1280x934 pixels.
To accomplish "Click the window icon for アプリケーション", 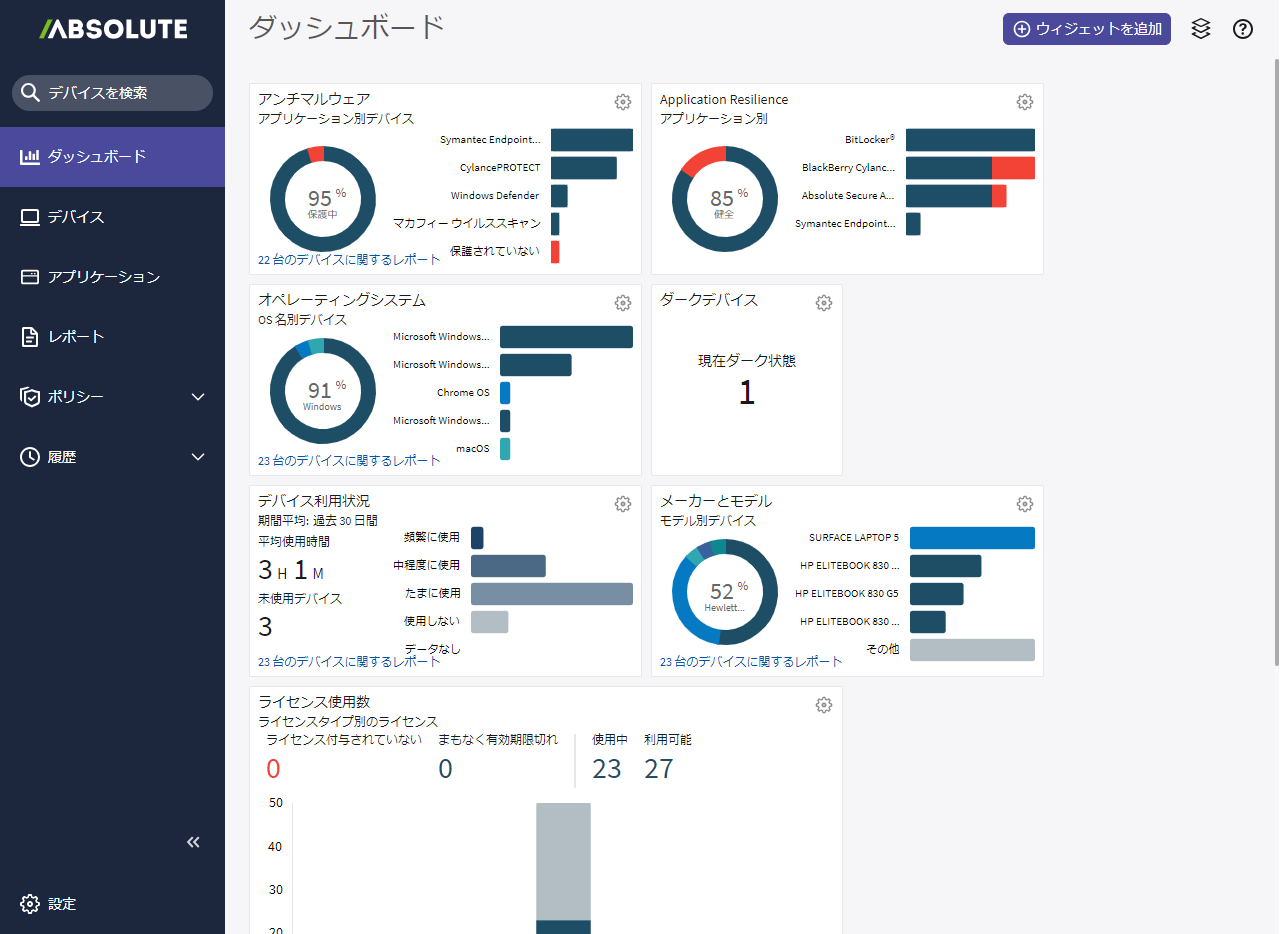I will tap(30, 277).
